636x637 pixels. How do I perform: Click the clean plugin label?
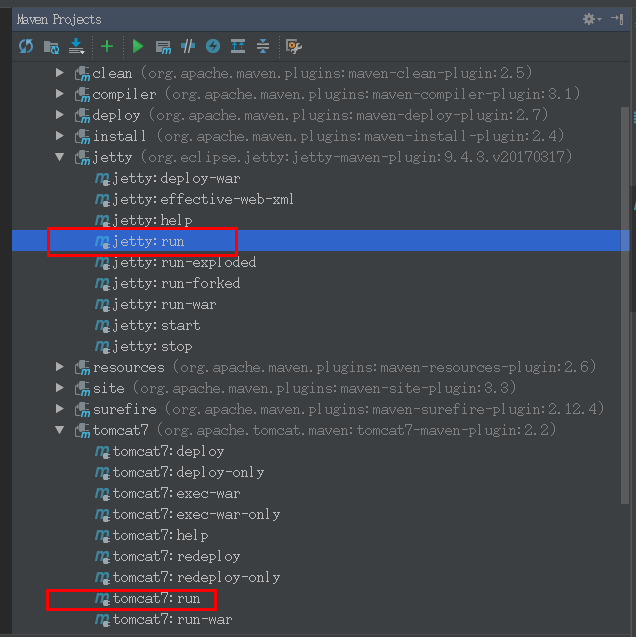click(x=112, y=73)
